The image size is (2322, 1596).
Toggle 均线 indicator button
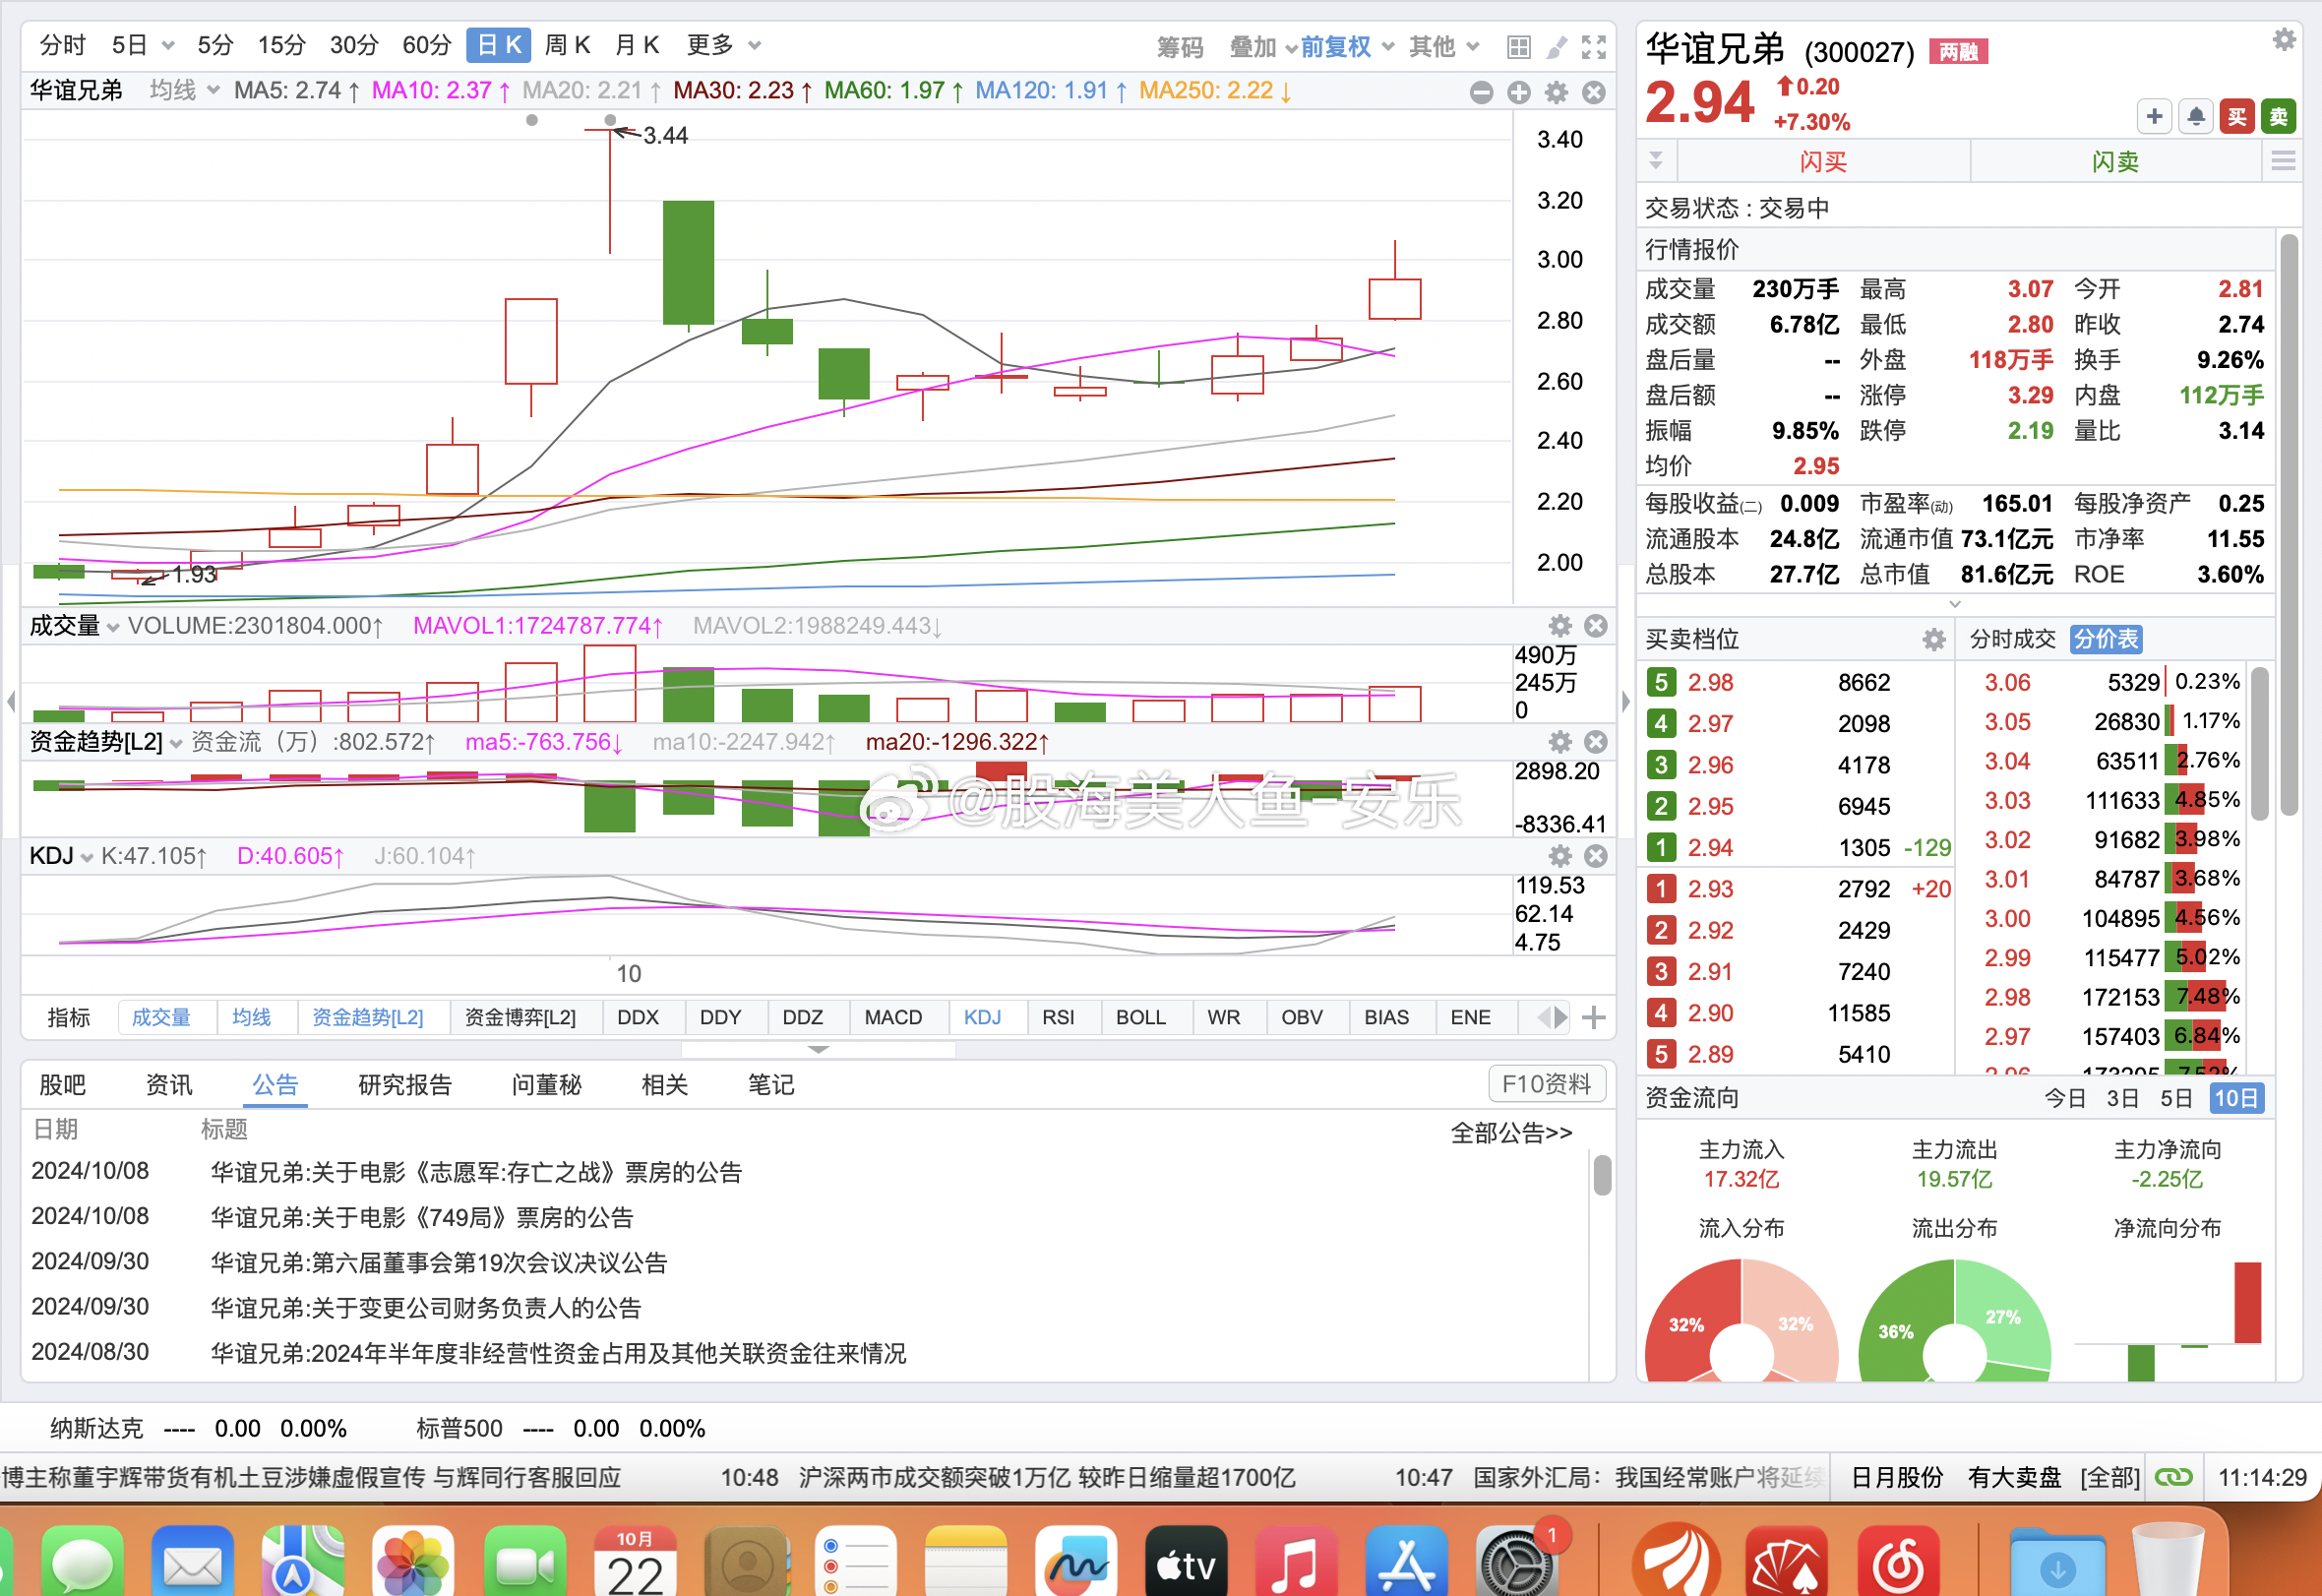251,1017
